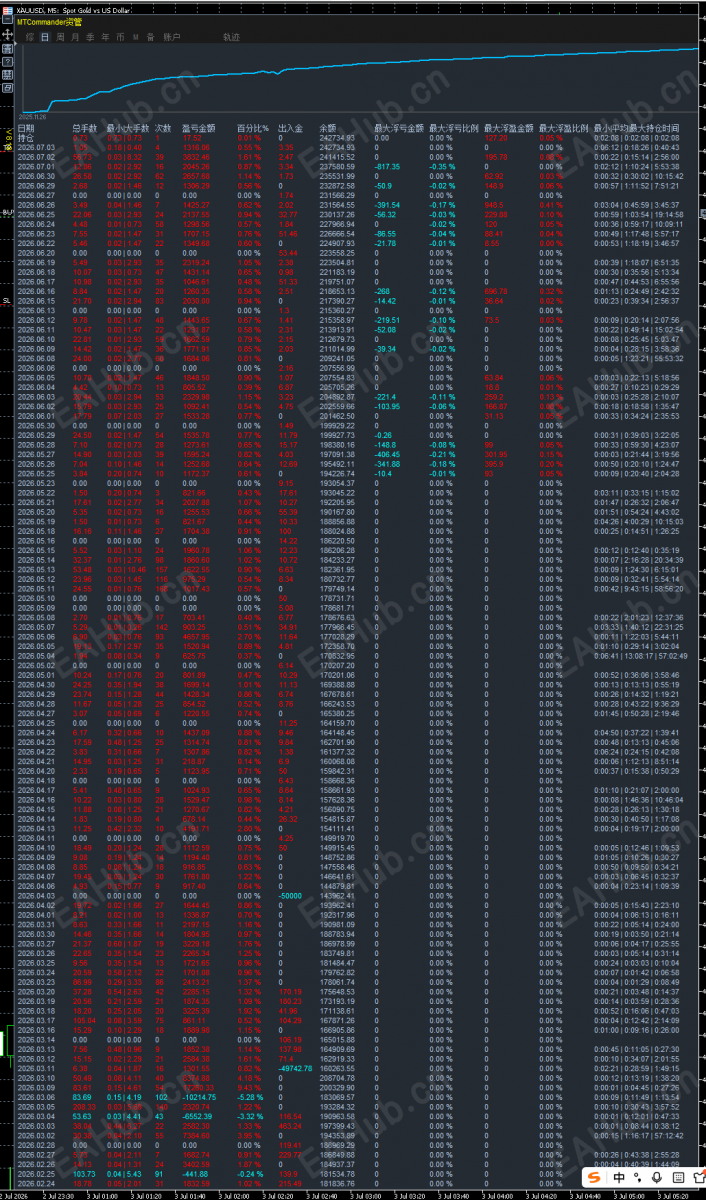Select the 2026.06.30 date row

click(x=36, y=176)
